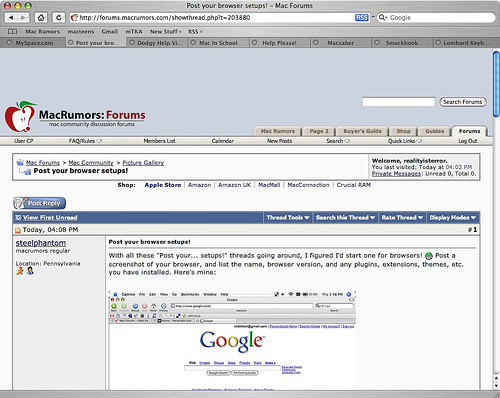Screen dimensions: 500x398
Task: Open the Buyer's Guide tab
Action: tap(362, 131)
